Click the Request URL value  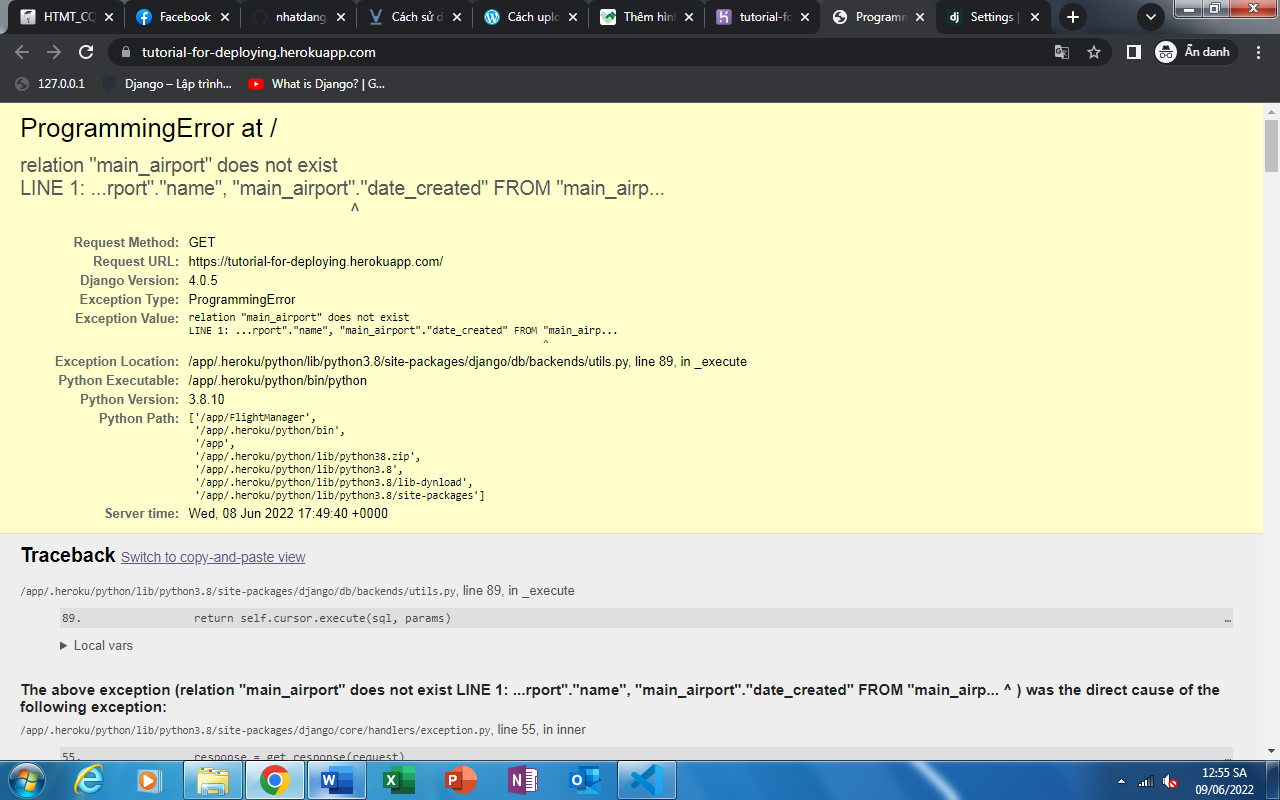(x=316, y=262)
